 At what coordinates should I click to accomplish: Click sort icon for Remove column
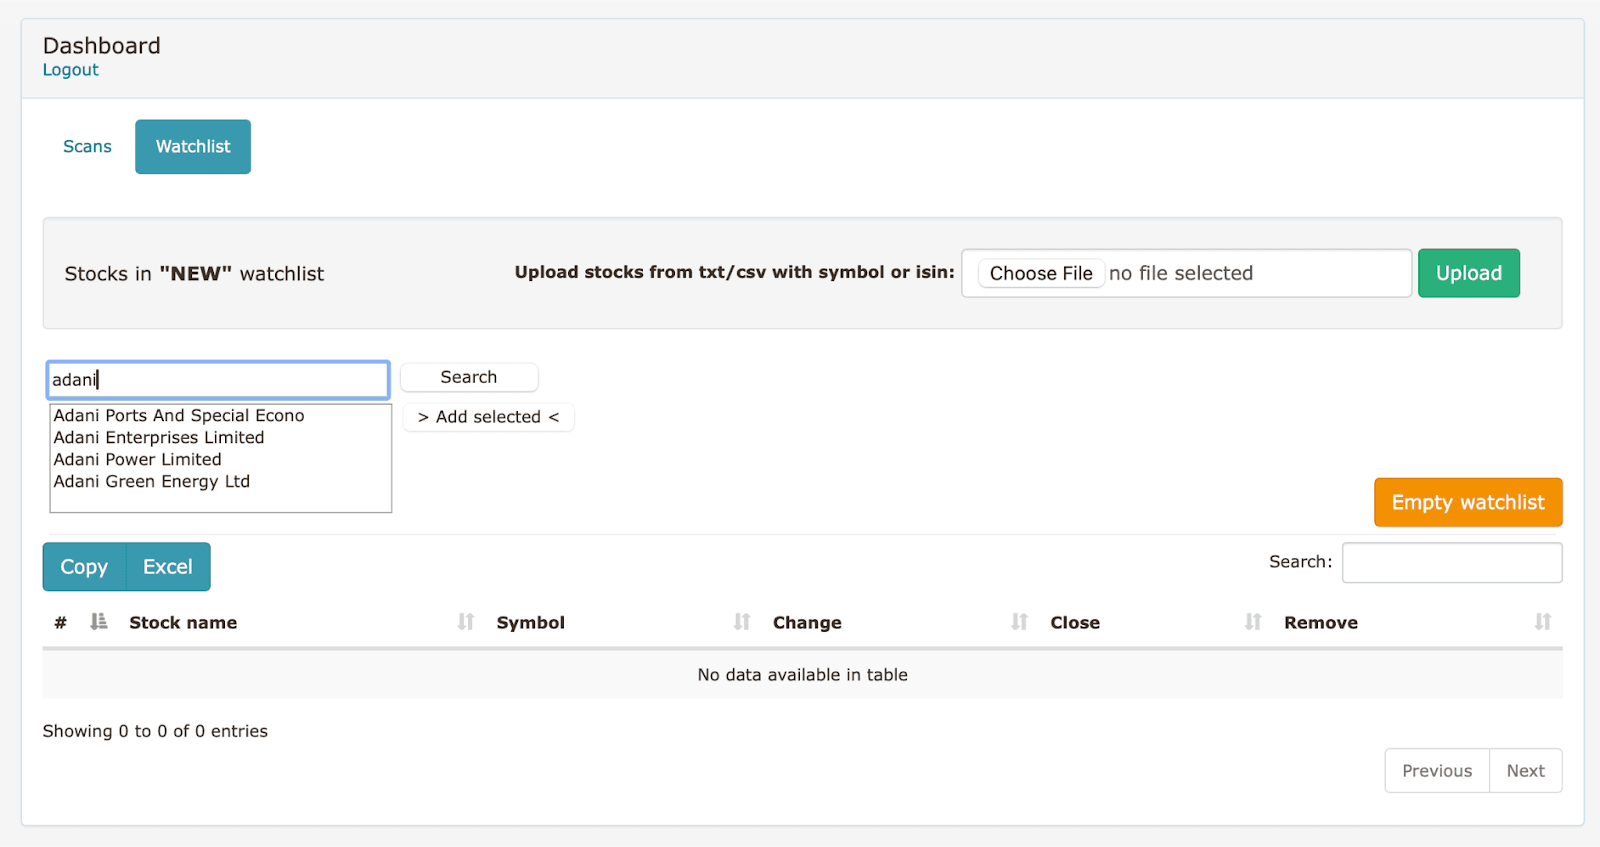coord(1542,622)
